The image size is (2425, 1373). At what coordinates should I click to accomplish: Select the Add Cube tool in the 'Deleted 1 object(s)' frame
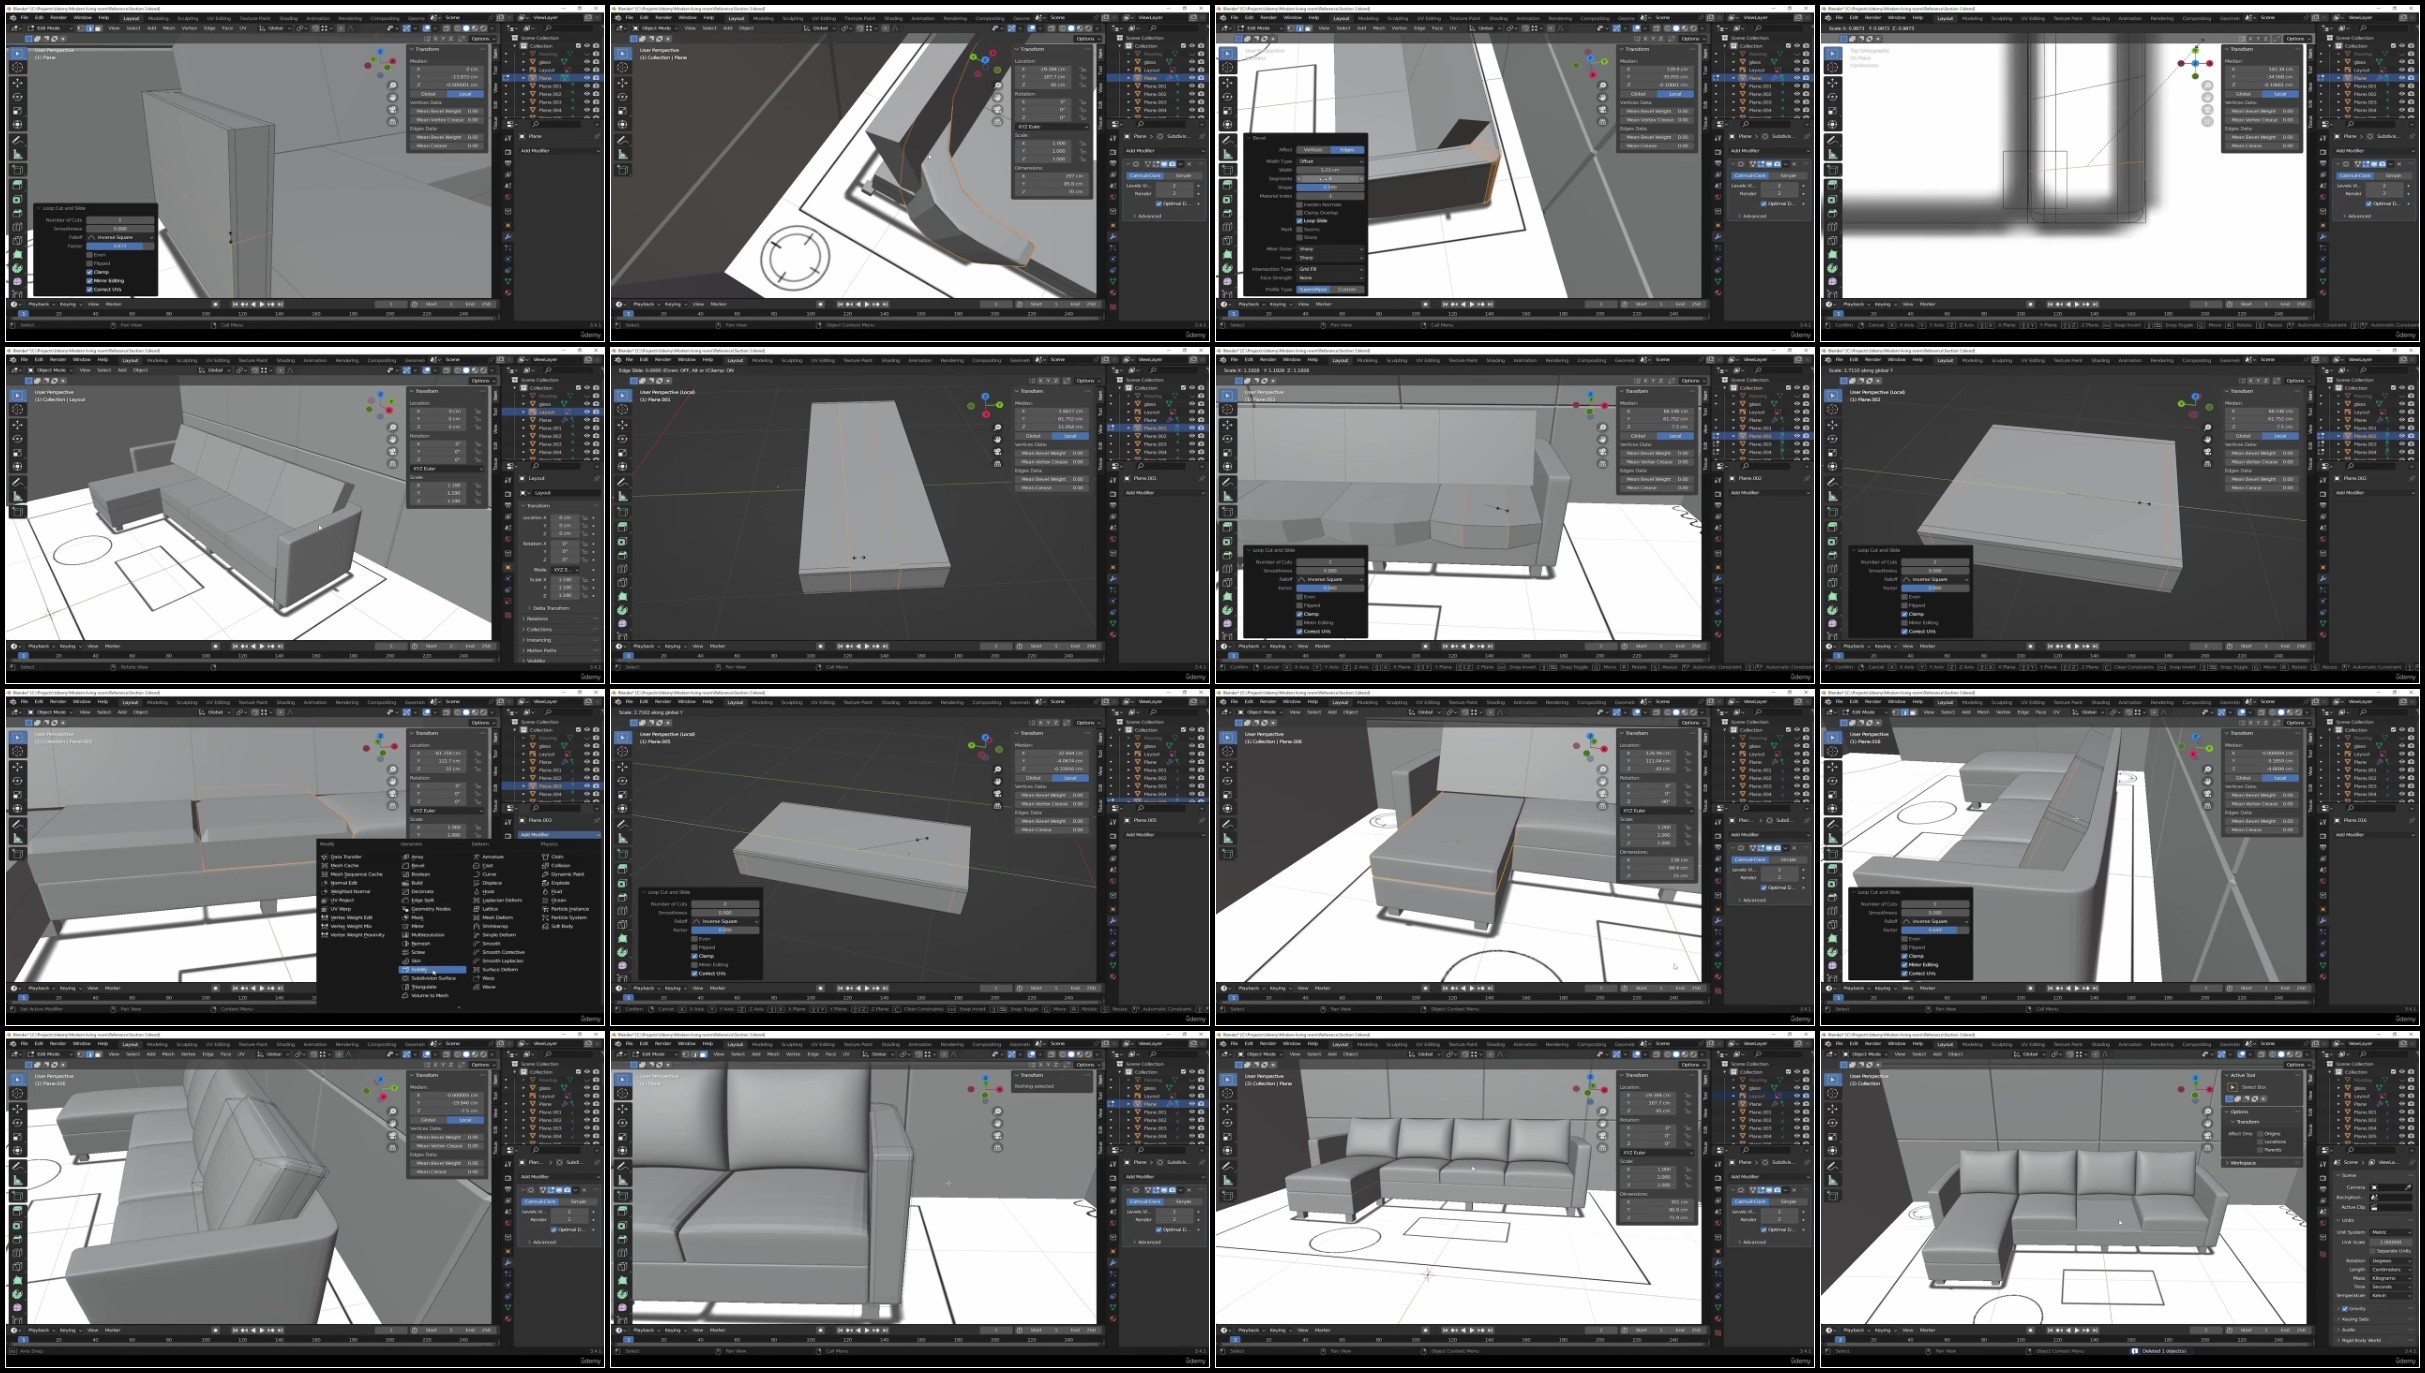point(1832,1196)
